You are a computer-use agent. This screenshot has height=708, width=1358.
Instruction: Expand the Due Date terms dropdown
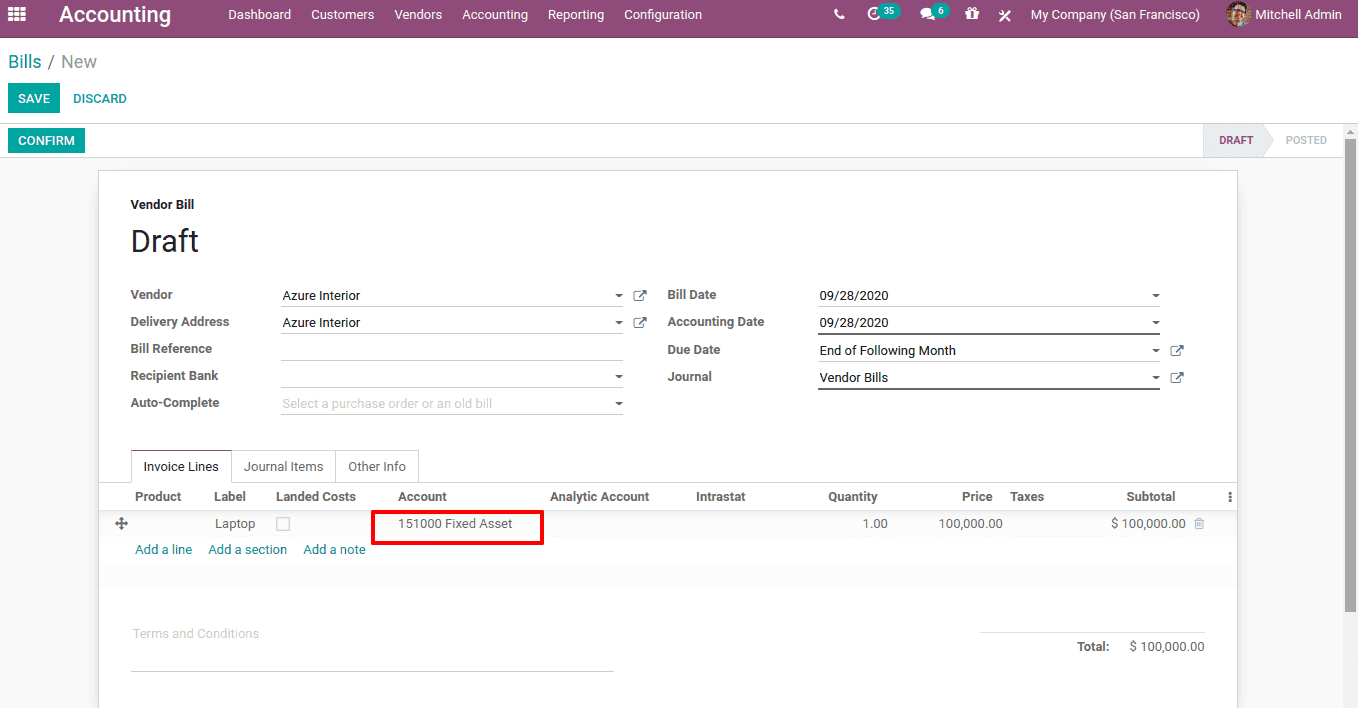(x=1156, y=351)
